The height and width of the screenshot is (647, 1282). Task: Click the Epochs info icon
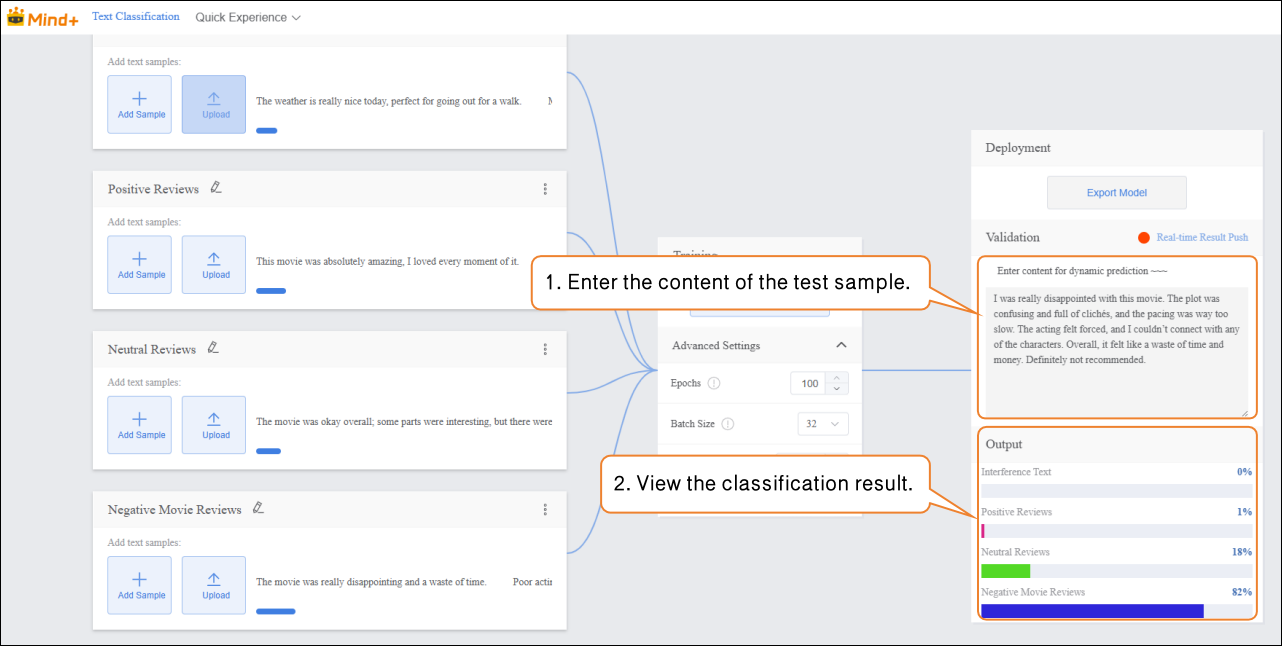pos(714,384)
